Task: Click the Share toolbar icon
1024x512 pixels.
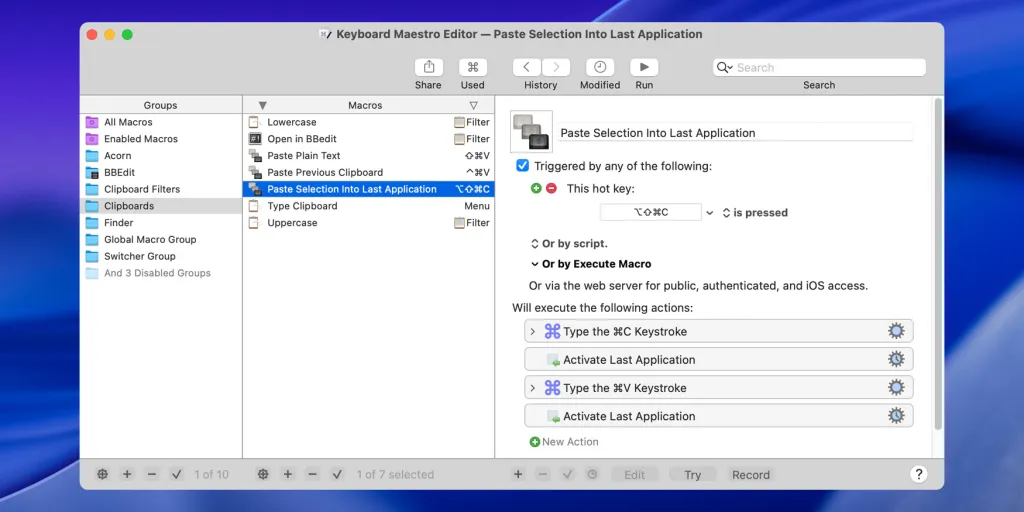Action: 428,67
